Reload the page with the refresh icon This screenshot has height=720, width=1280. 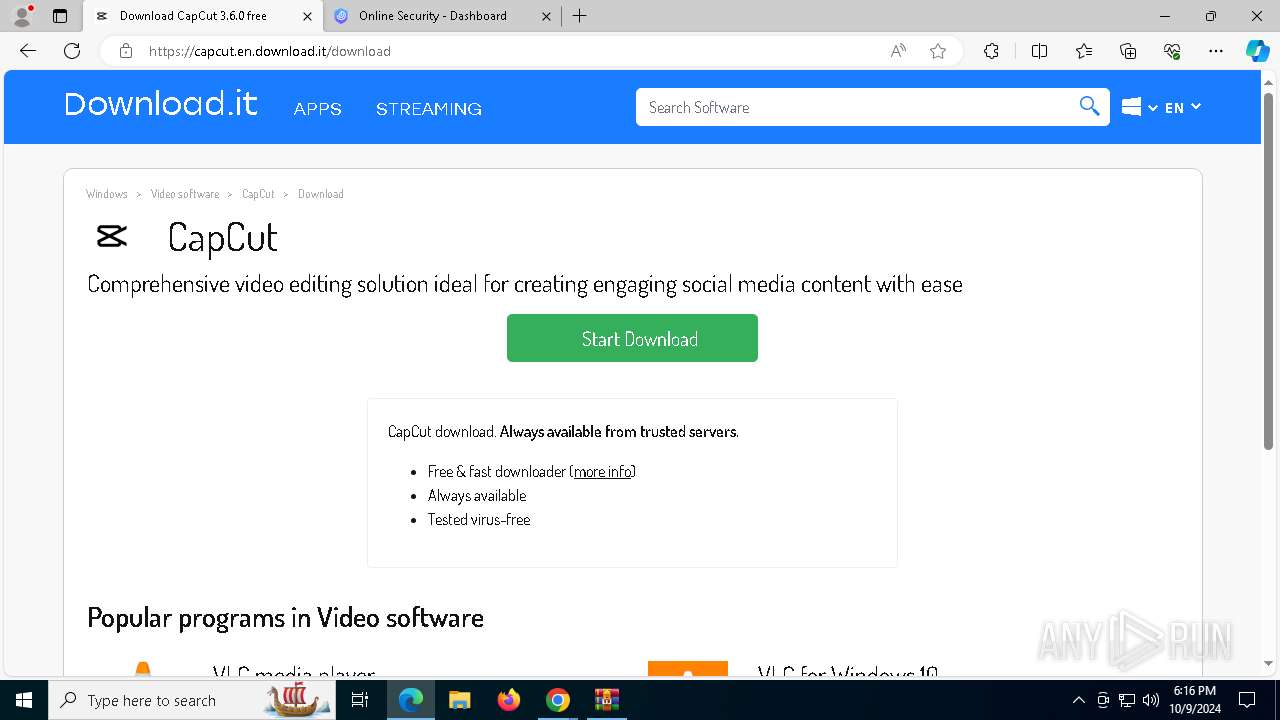tap(72, 51)
